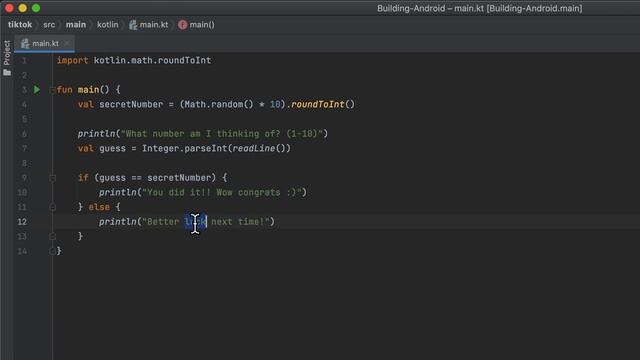Image resolution: width=640 pixels, height=360 pixels.
Task: Click the word secretNumber on line 4
Action: 131,104
